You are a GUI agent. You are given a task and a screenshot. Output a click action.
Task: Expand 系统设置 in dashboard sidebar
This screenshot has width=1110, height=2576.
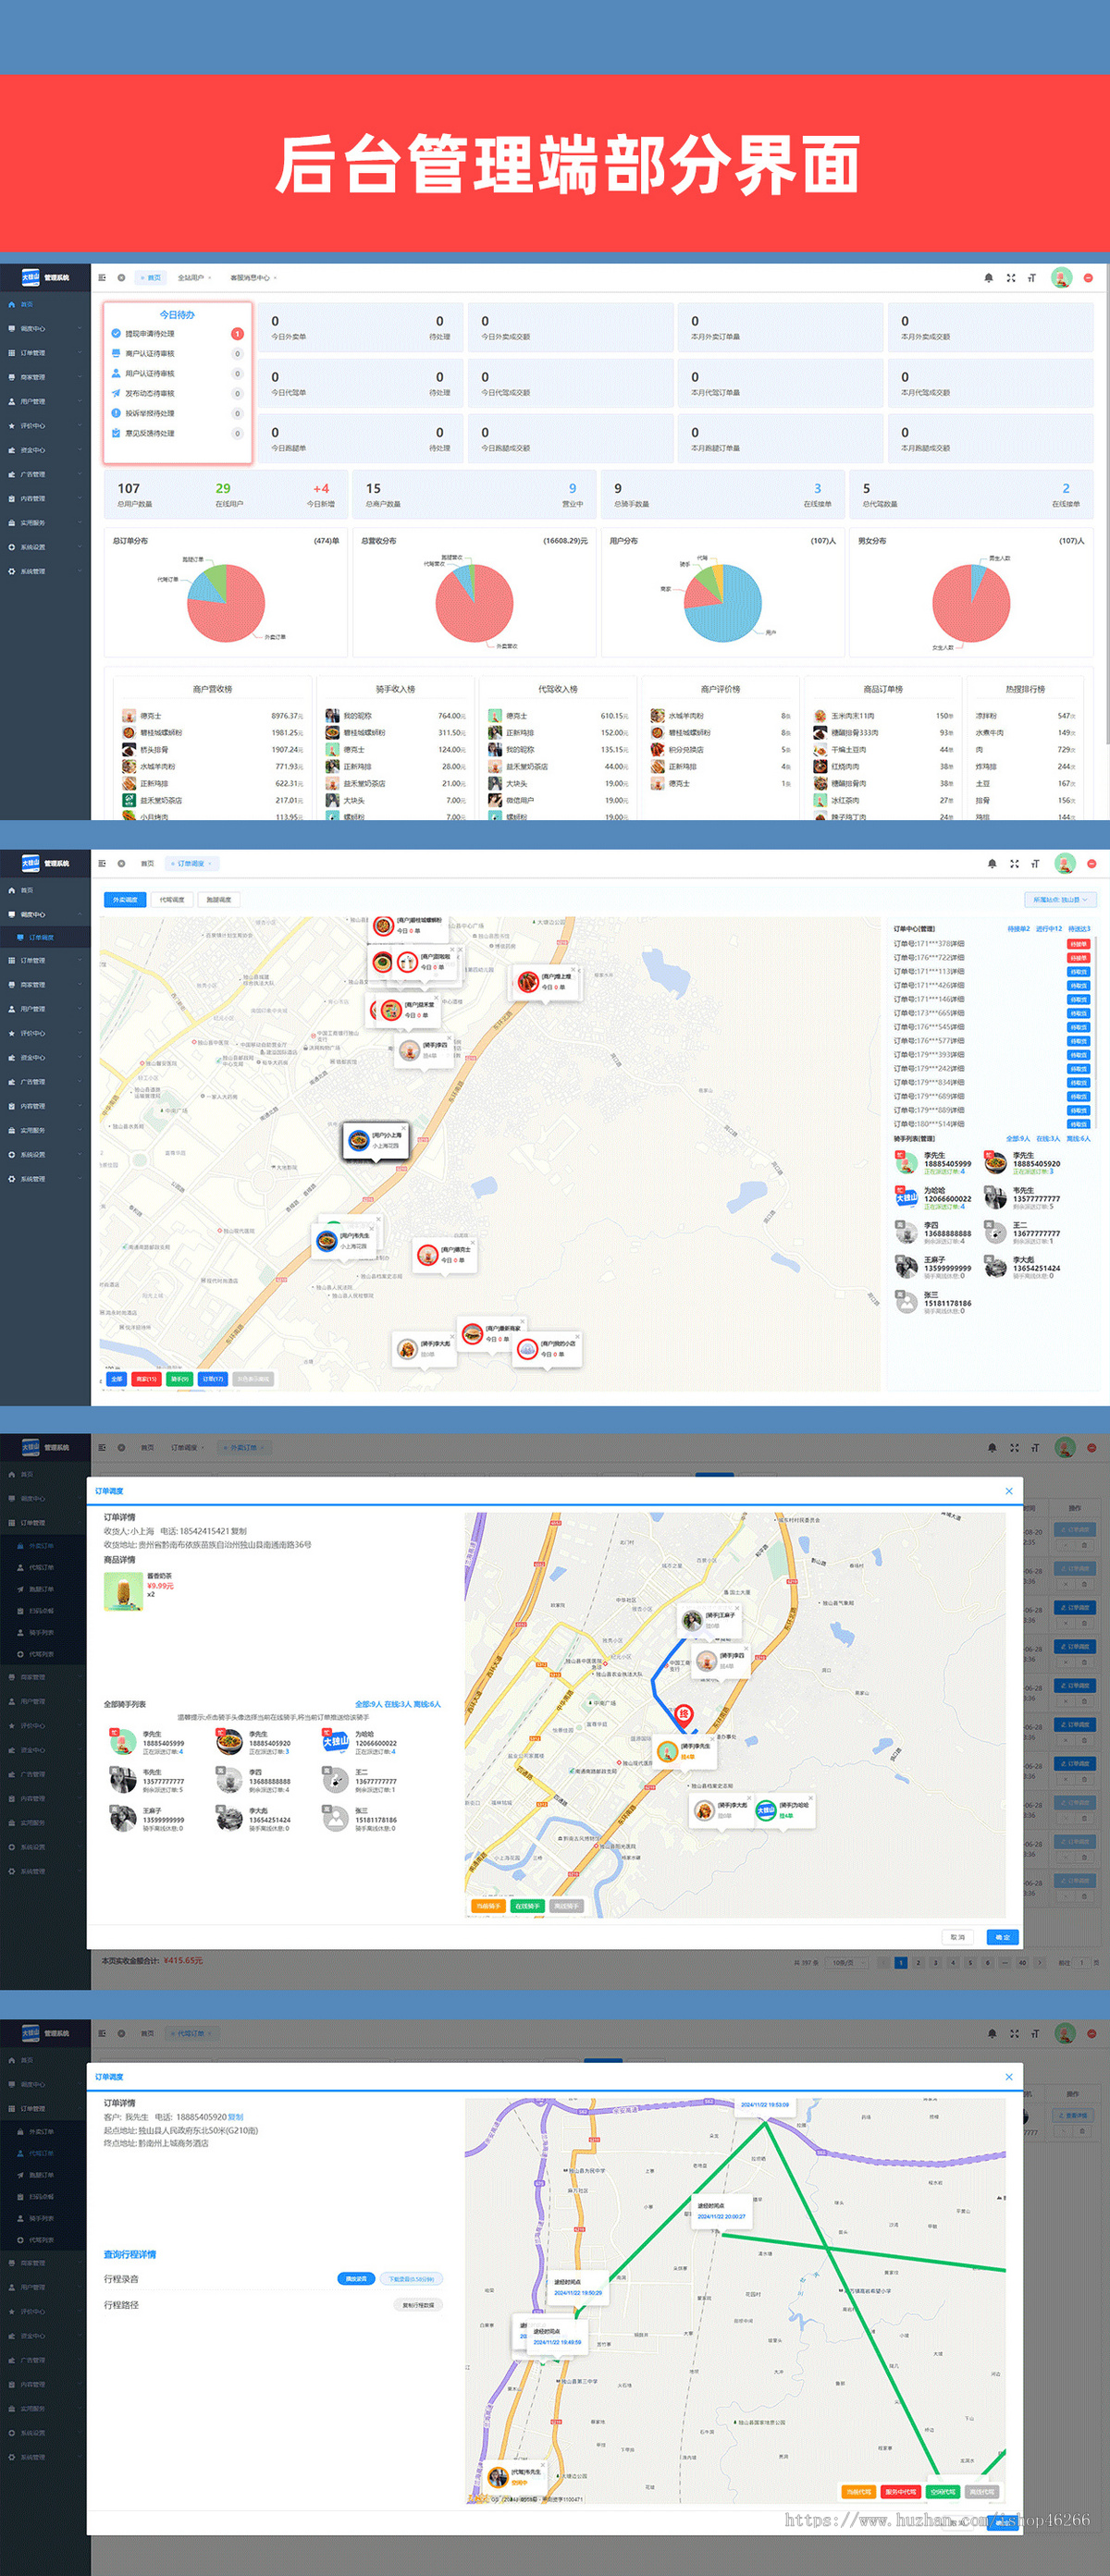45,547
